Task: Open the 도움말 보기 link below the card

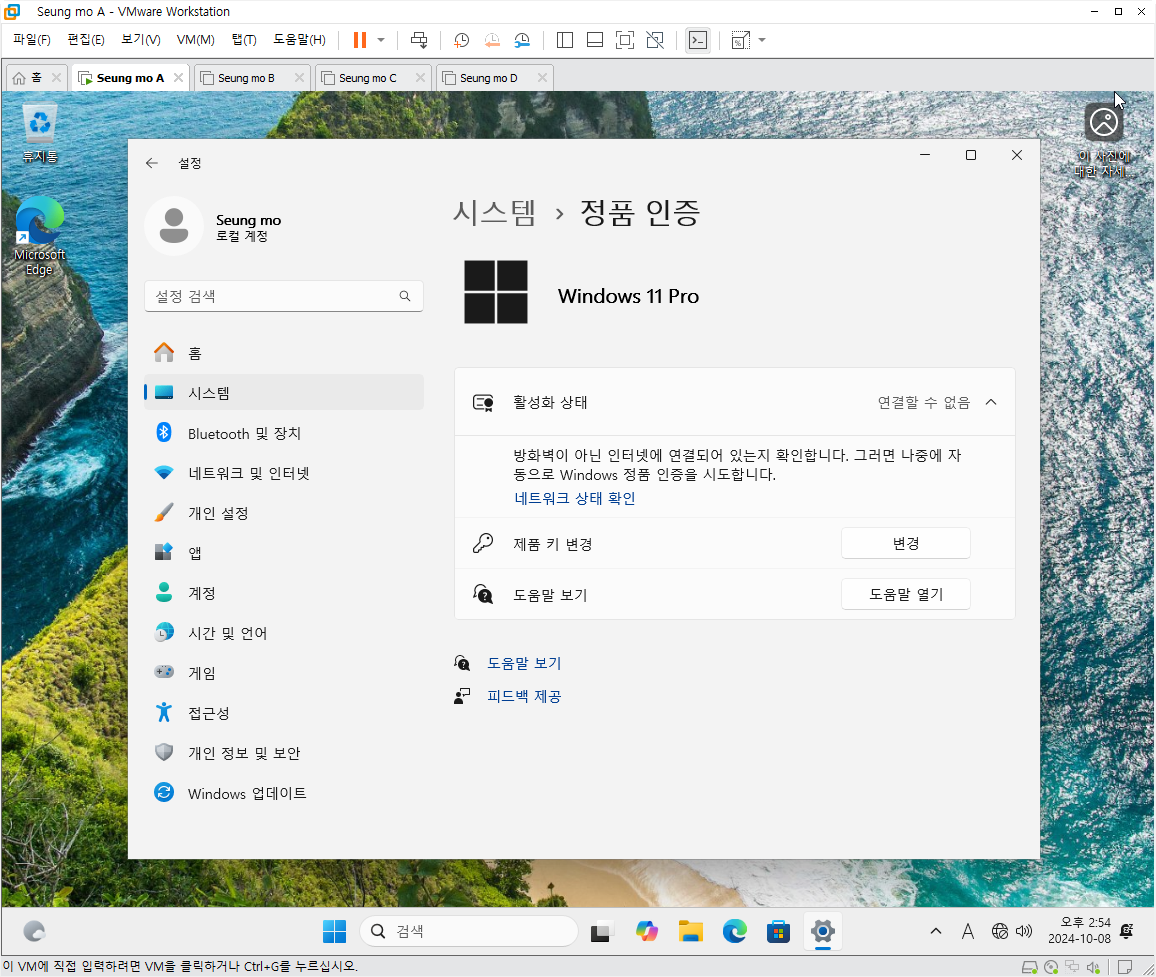Action: pos(524,664)
